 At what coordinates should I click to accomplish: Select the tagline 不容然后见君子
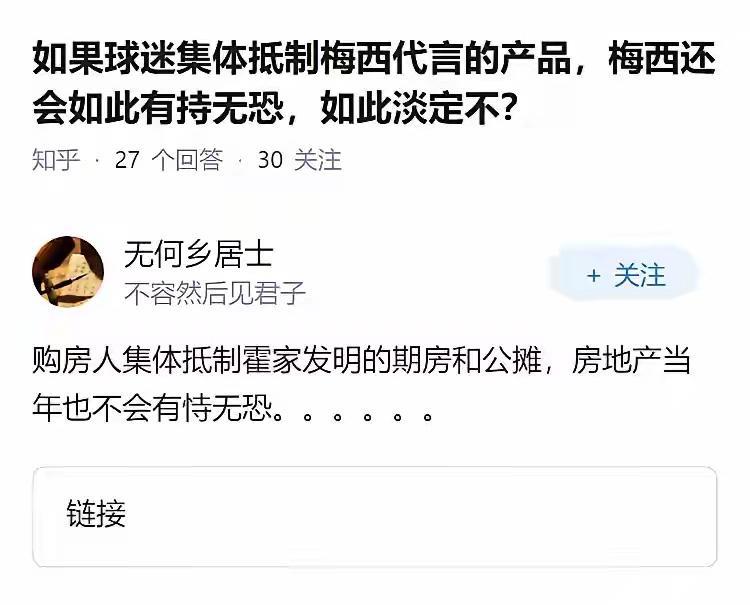pos(214,293)
